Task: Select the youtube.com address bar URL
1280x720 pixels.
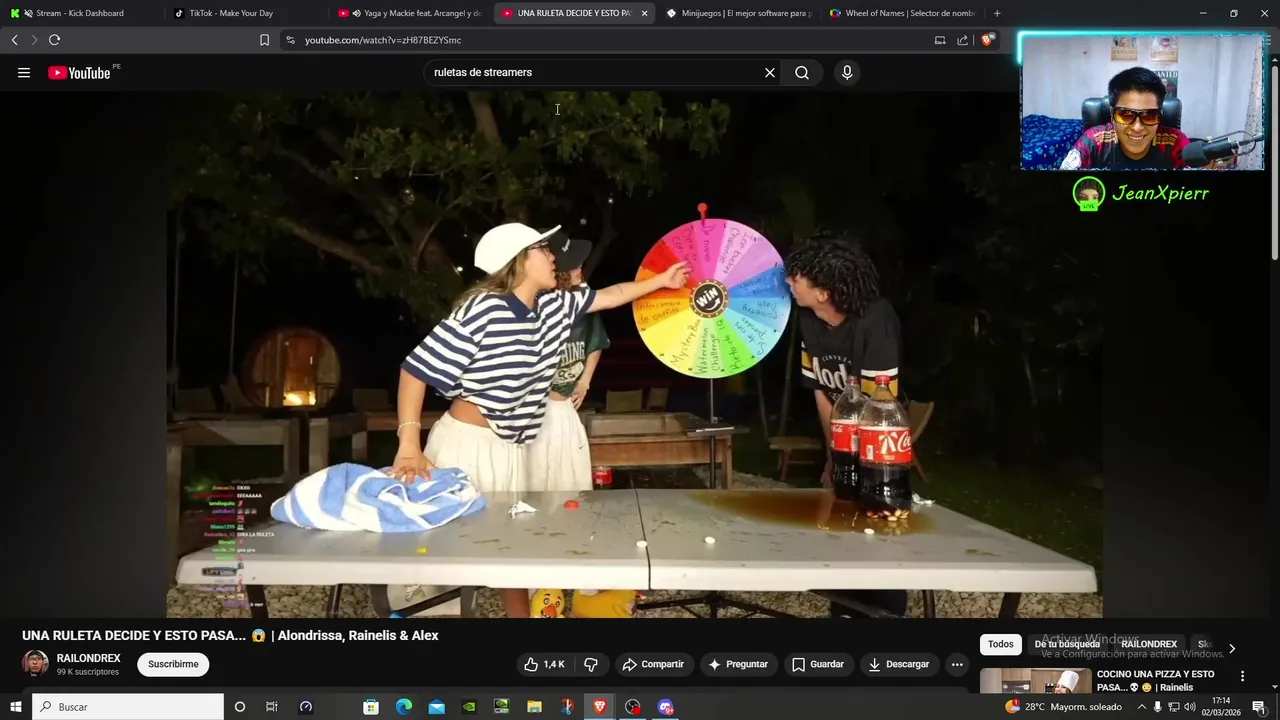Action: pyautogui.click(x=383, y=40)
